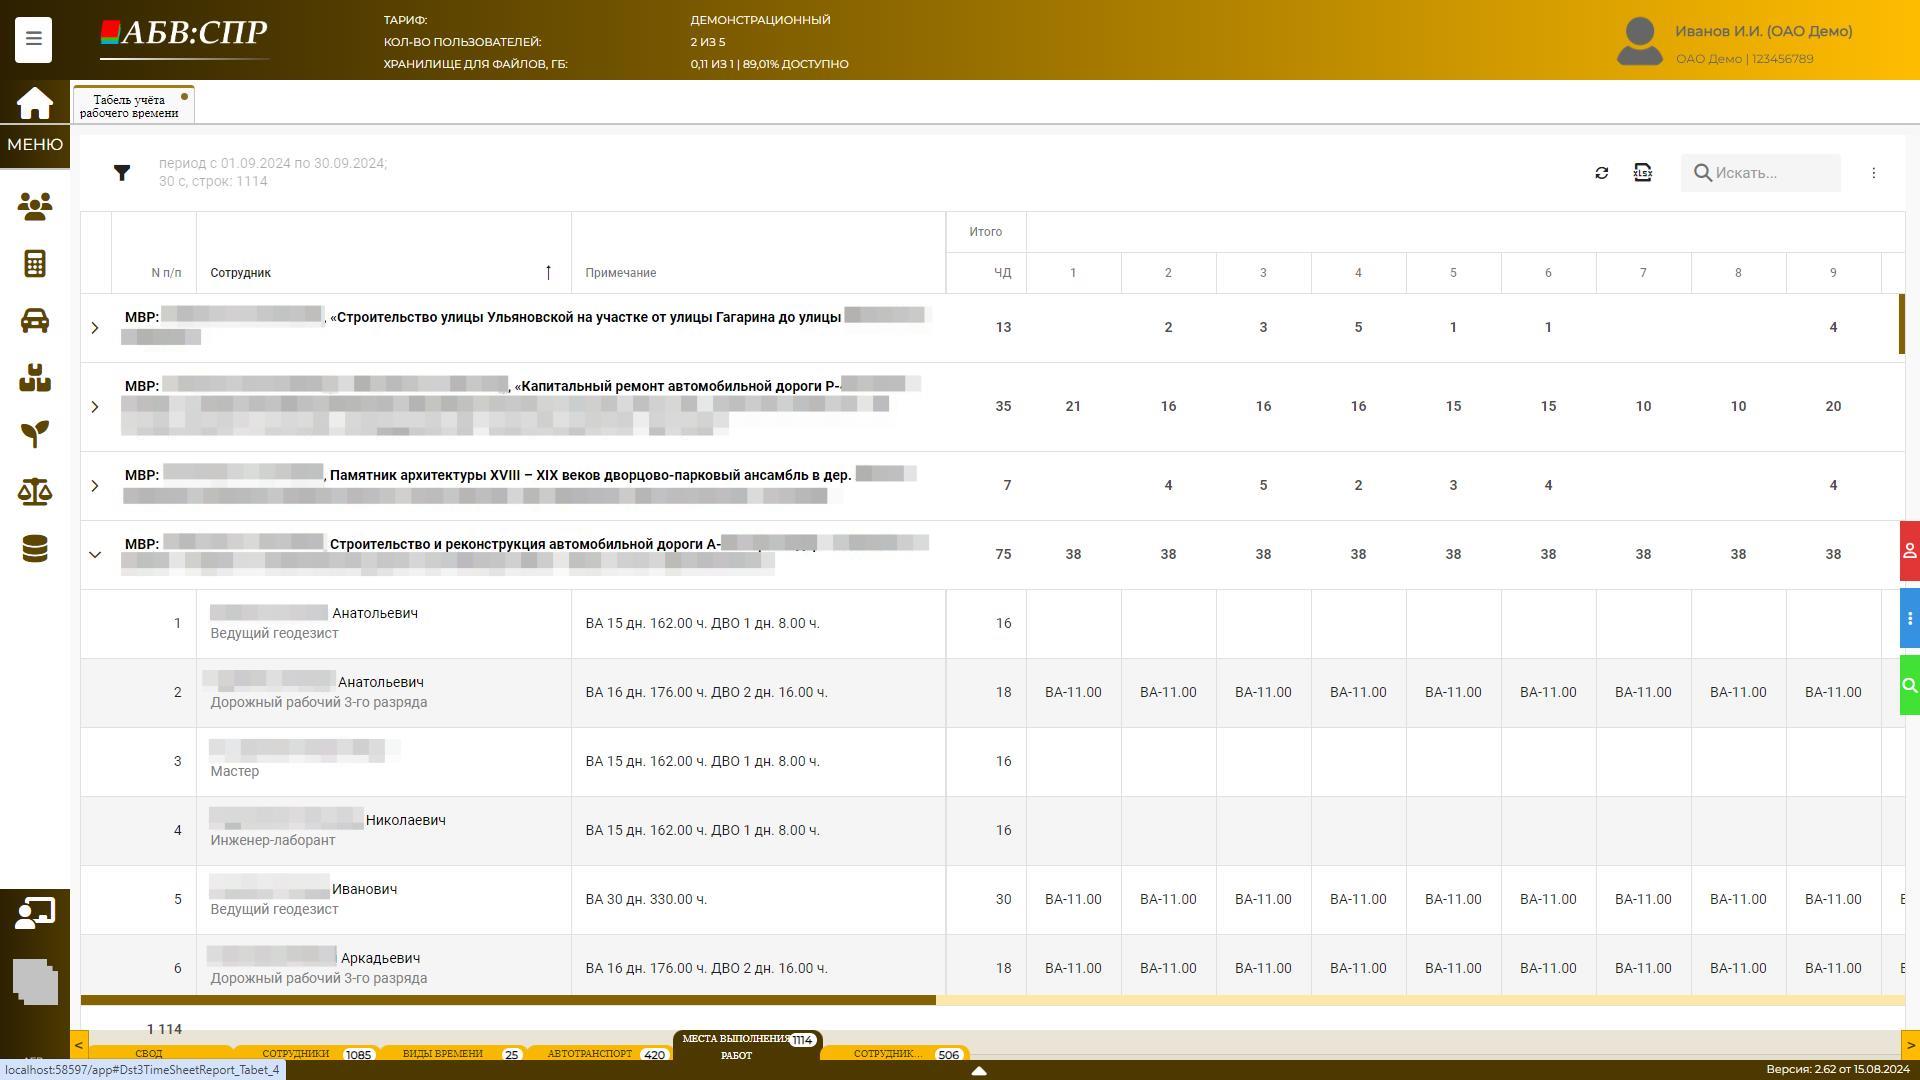Screen dimensions: 1920x1080
Task: Open the balance scales sidebar section
Action: click(35, 491)
